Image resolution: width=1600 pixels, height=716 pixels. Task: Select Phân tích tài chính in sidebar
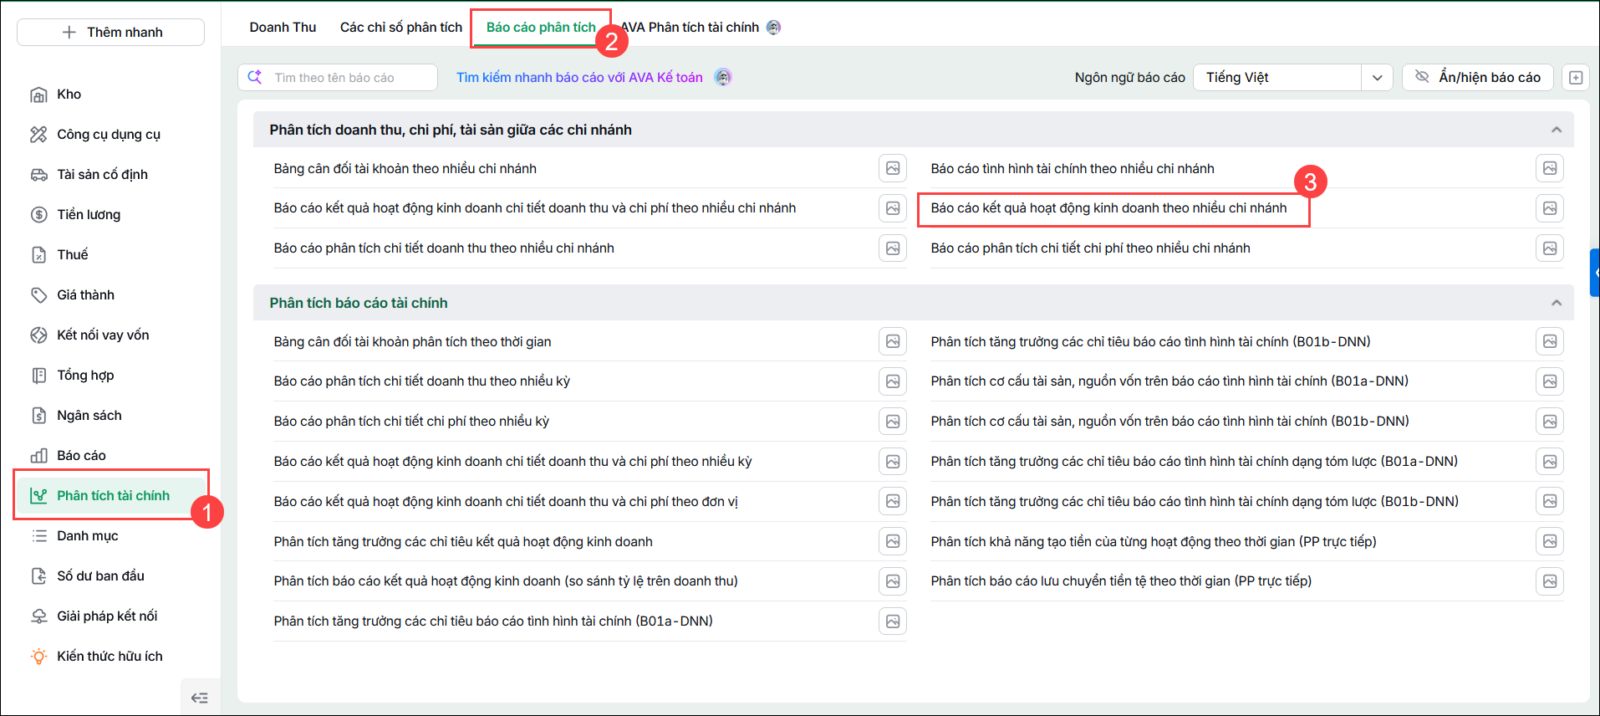[x=112, y=495]
